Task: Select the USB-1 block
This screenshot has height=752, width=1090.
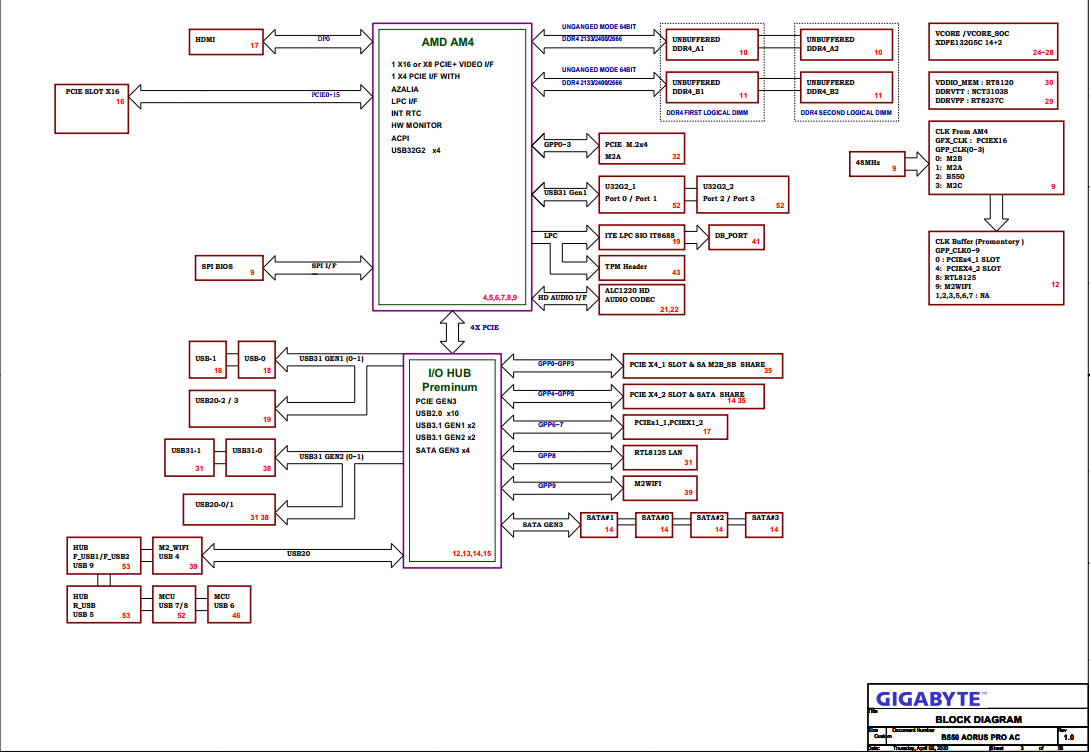Action: (208, 360)
